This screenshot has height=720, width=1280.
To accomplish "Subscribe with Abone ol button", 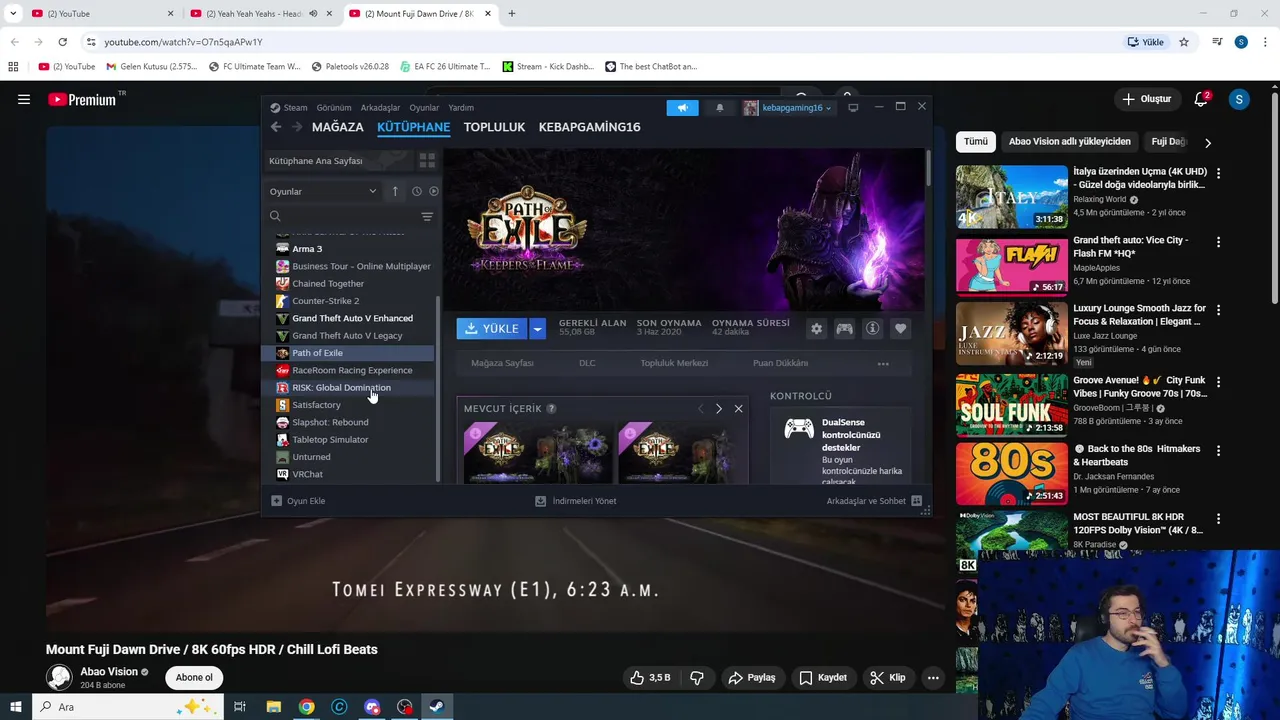I will 194,678.
